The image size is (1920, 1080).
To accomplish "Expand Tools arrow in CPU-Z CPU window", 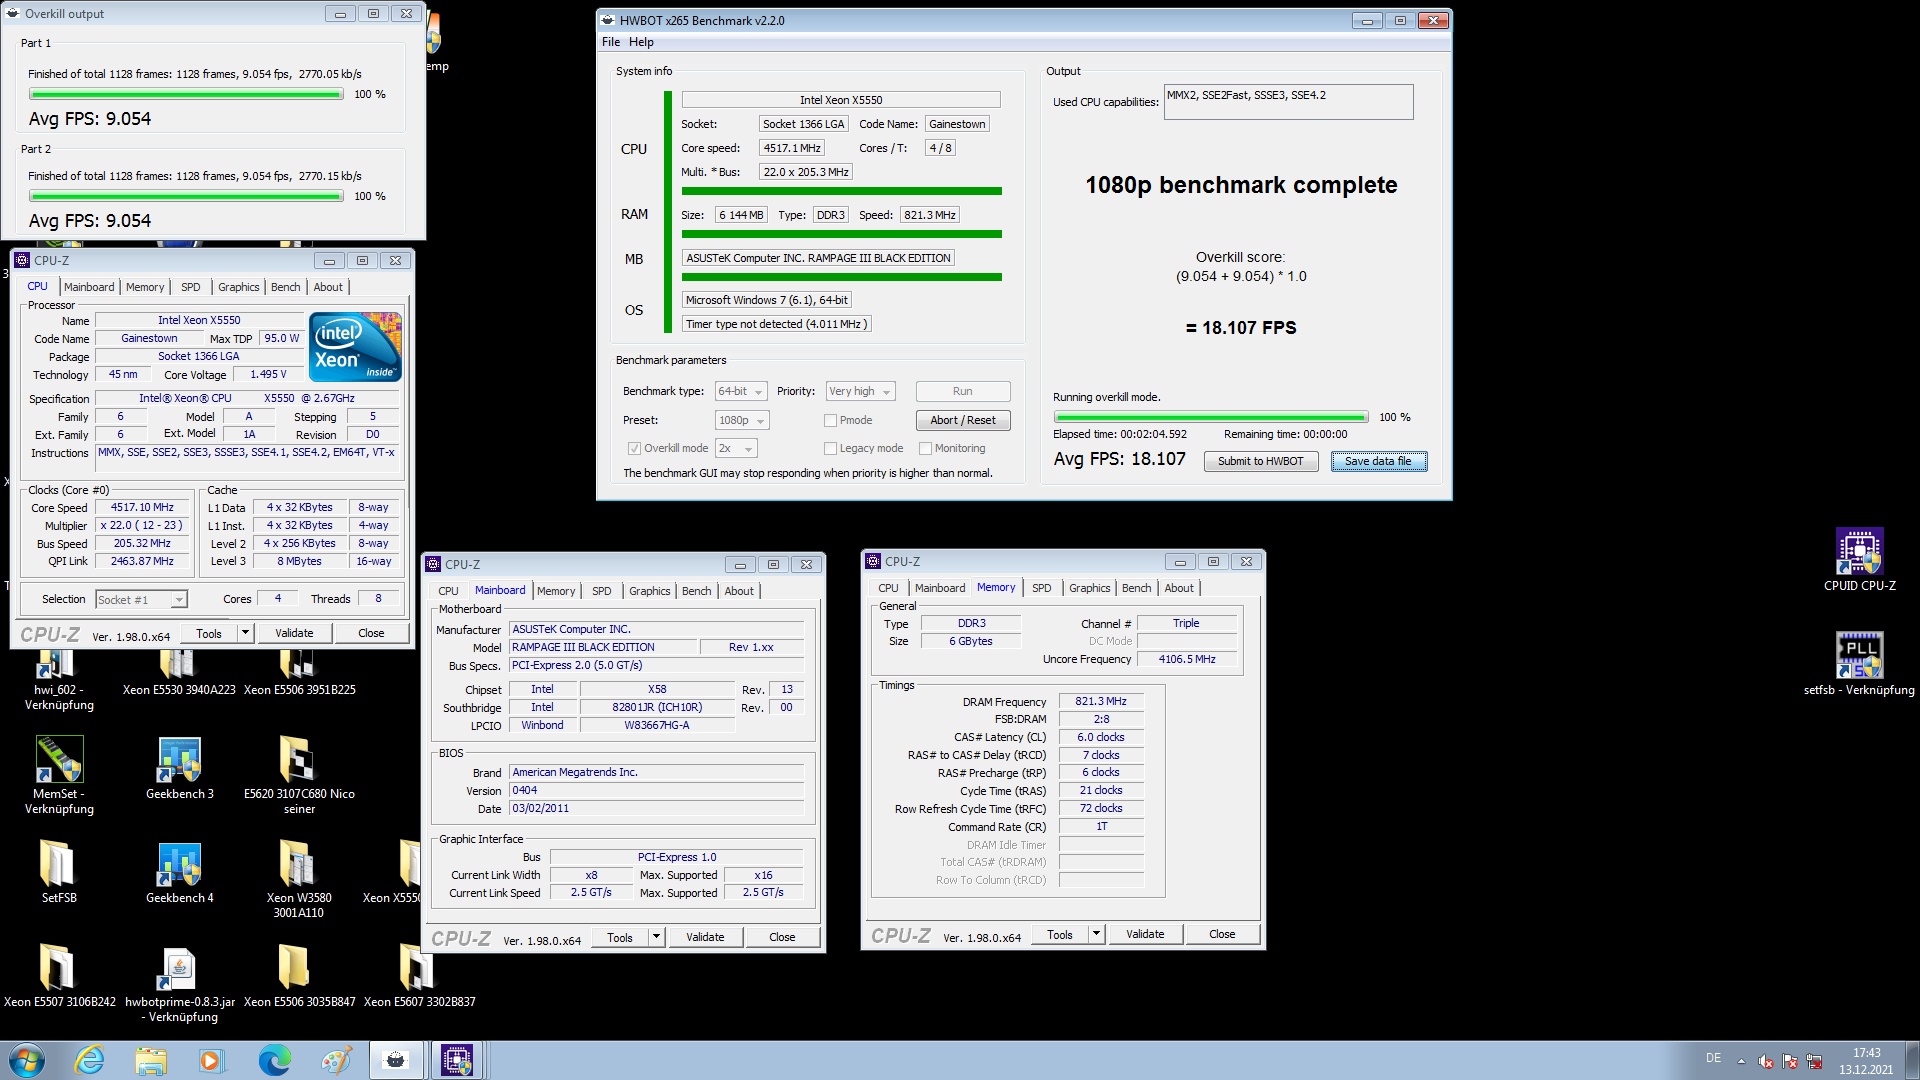I will click(245, 633).
